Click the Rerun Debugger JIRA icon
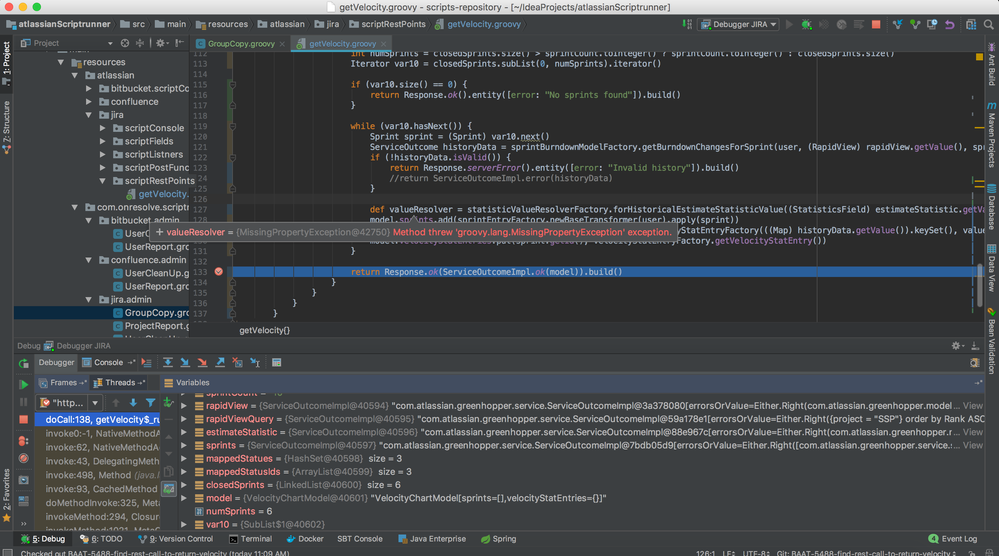Viewport: 999px width, 556px height. [23, 362]
